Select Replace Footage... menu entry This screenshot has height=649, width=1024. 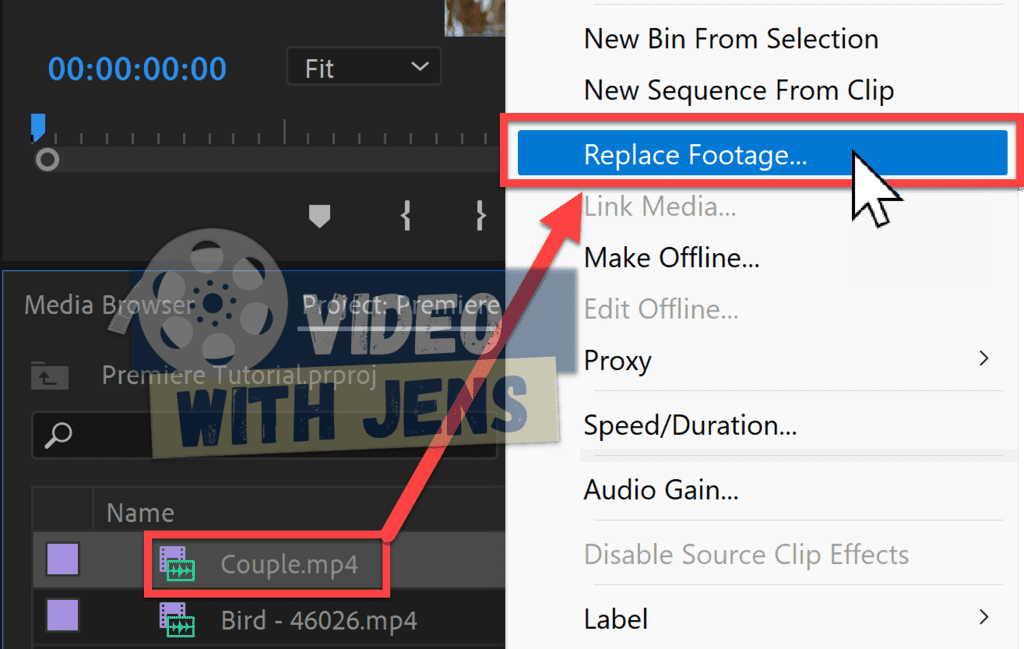[762, 153]
